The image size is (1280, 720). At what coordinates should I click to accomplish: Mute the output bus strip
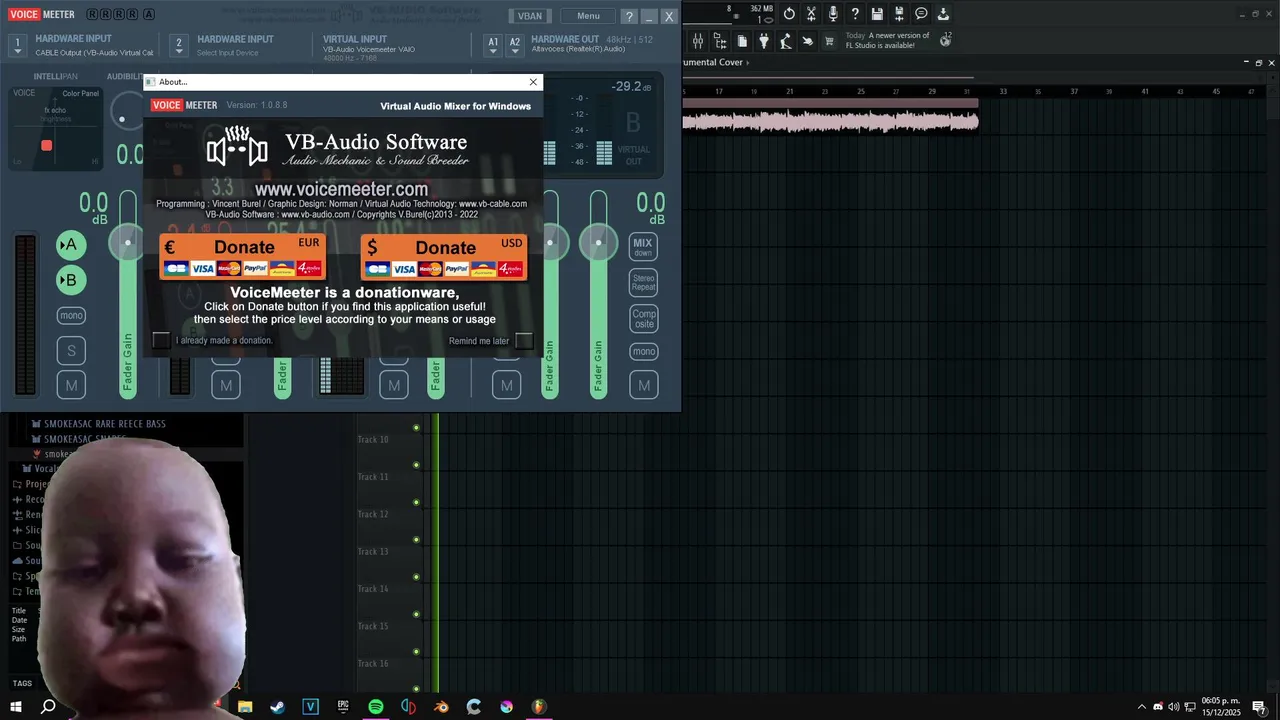643,385
